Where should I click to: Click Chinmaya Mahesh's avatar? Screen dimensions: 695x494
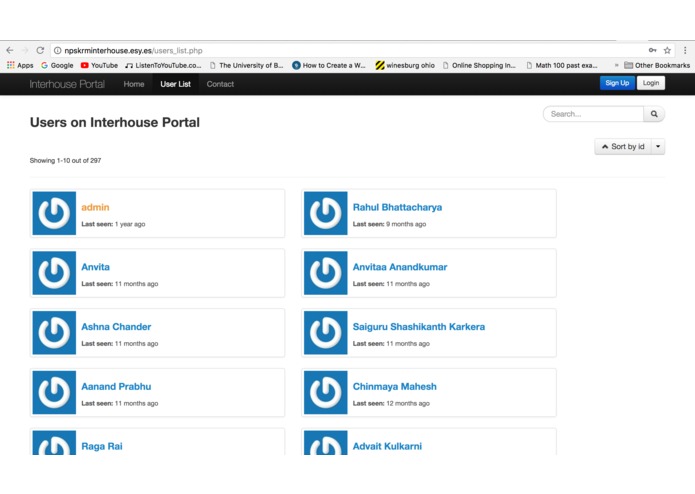click(326, 393)
